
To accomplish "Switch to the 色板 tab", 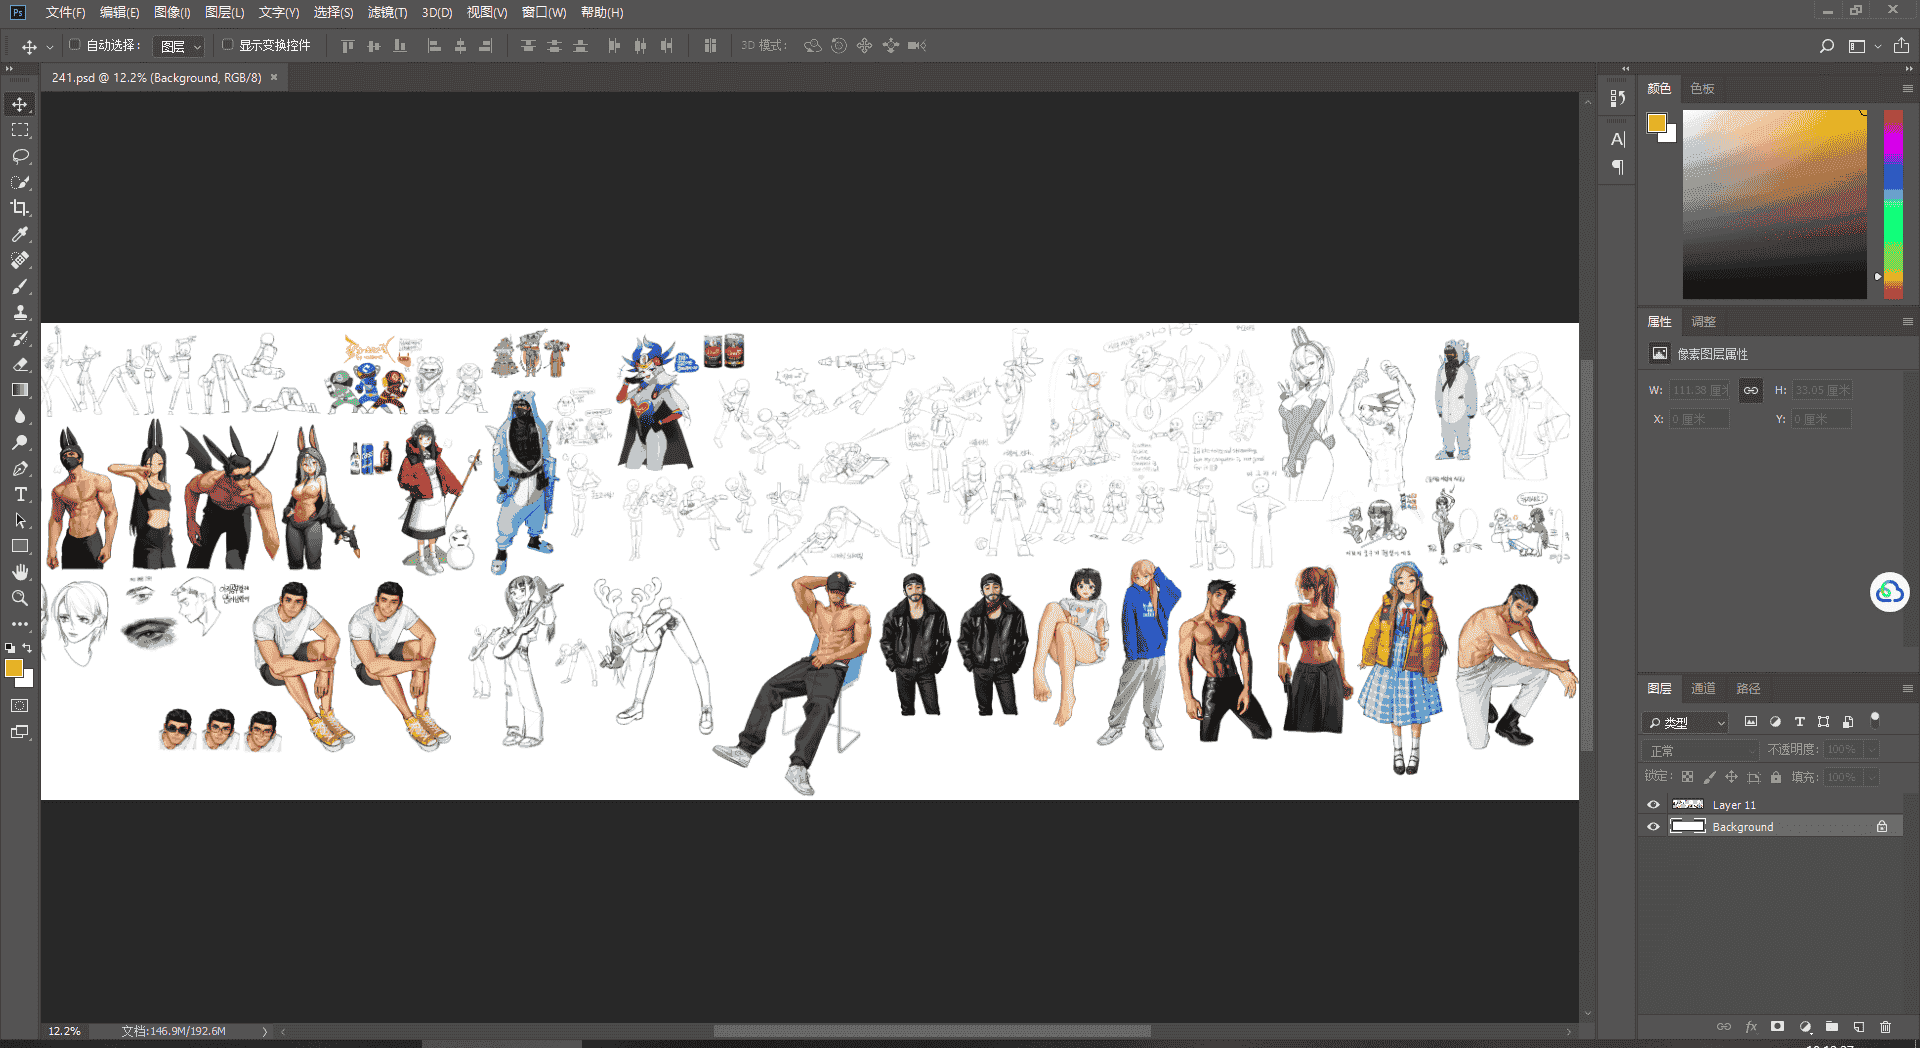I will pyautogui.click(x=1702, y=89).
